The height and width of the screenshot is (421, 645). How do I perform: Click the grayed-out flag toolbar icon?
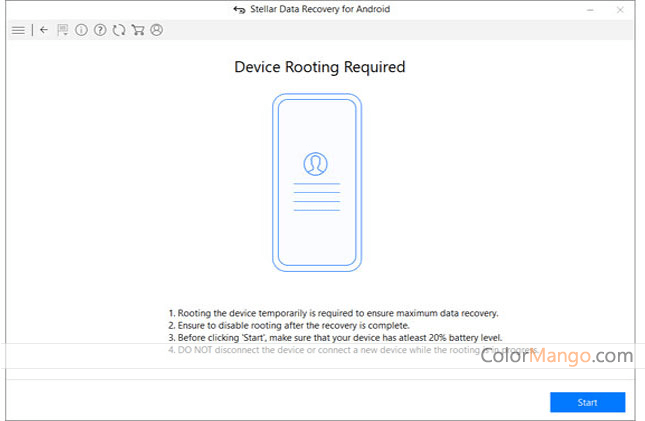tap(63, 30)
